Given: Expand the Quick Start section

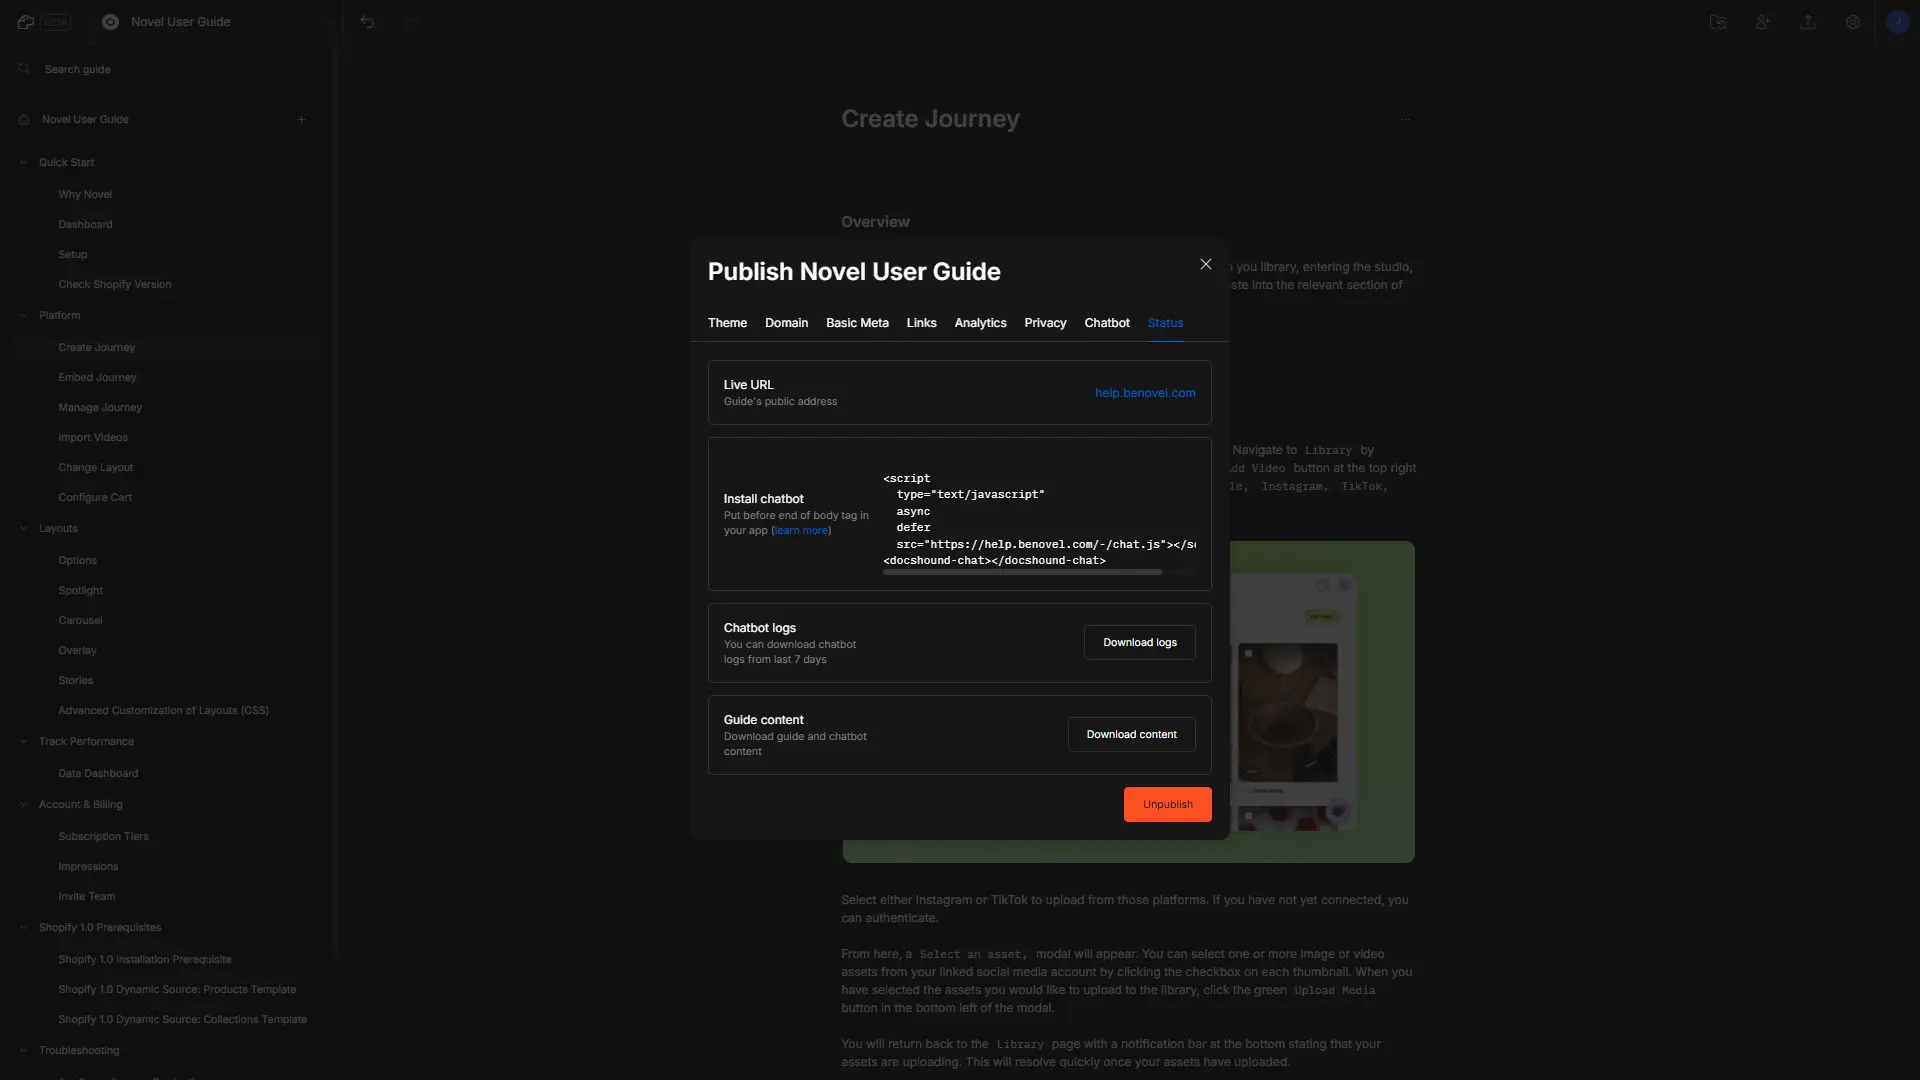Looking at the screenshot, I should click(24, 162).
